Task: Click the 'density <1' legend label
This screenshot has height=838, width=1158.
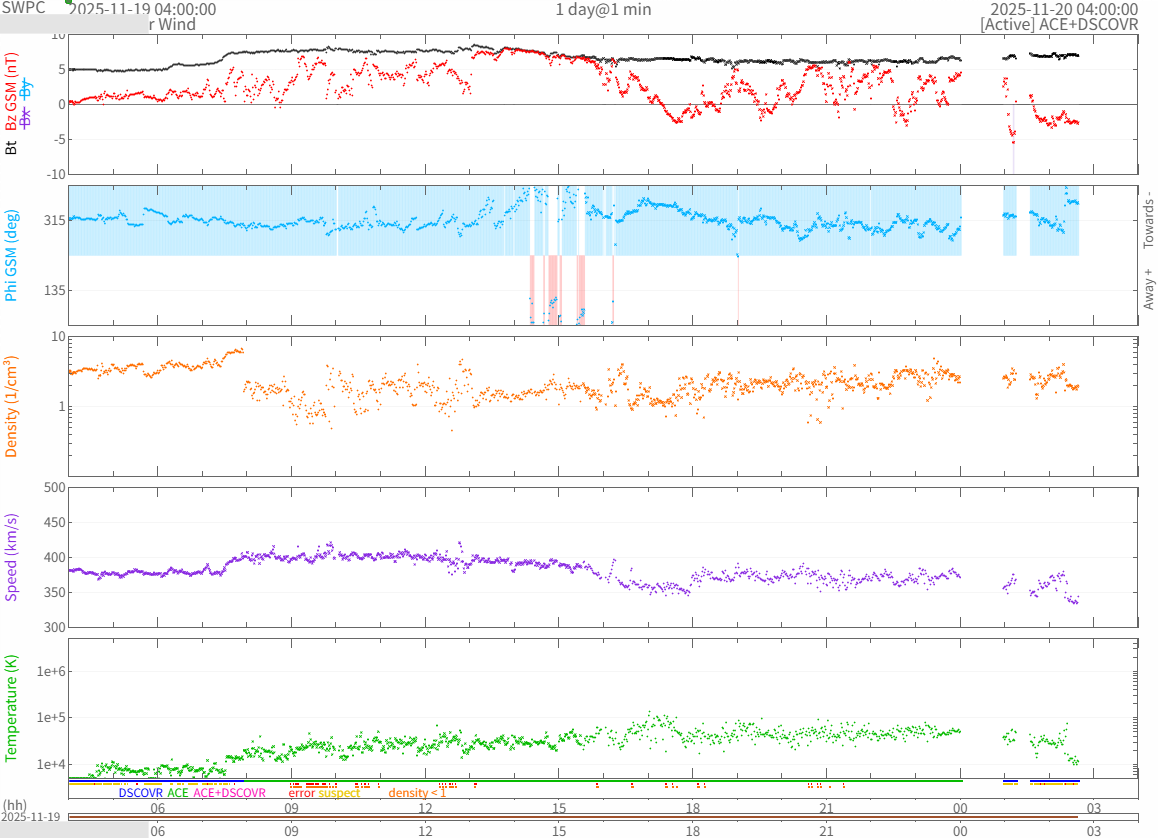Action: click(x=418, y=793)
